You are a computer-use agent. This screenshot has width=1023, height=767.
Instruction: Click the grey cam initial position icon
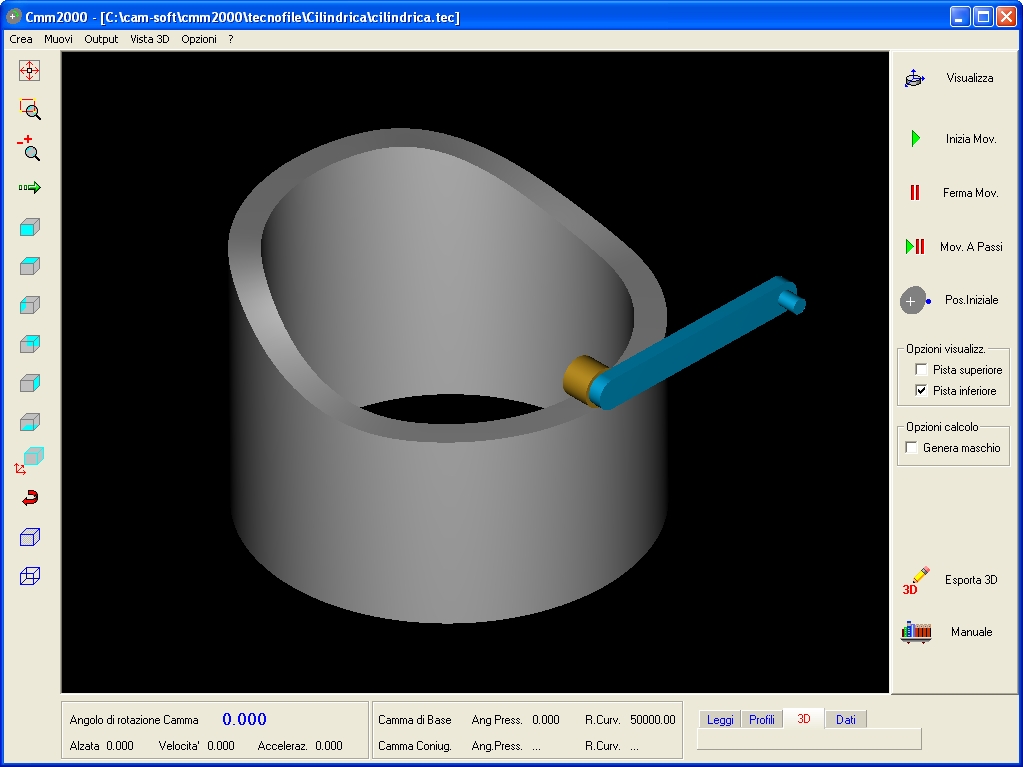915,301
